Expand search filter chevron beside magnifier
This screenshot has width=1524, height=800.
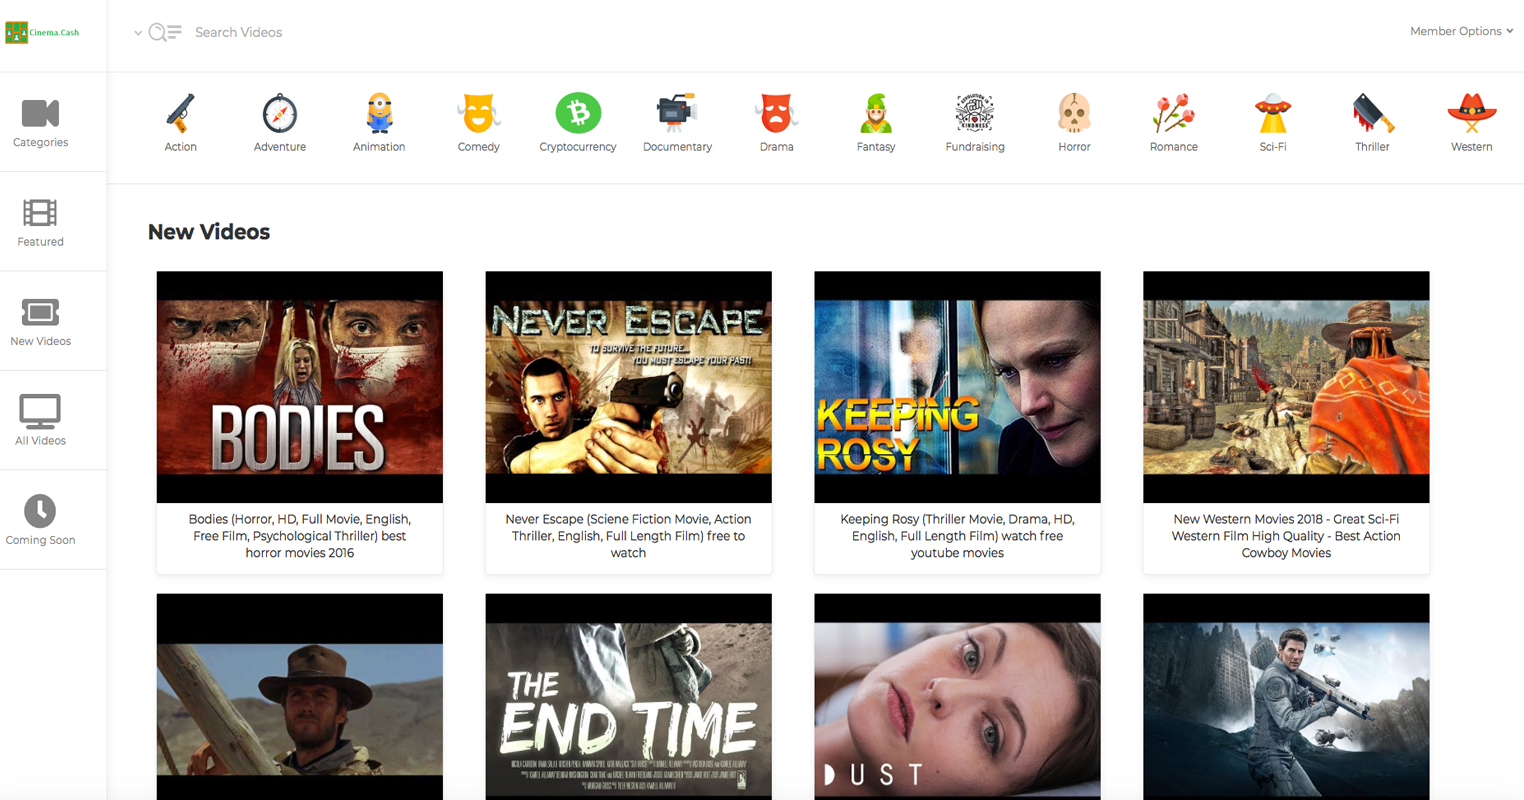coord(138,33)
